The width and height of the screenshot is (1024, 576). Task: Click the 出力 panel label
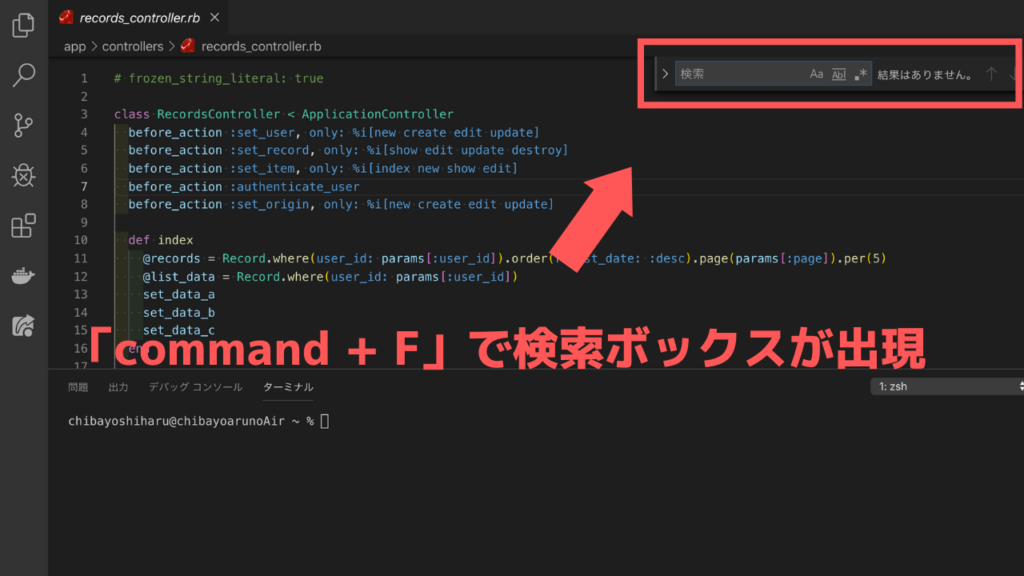click(x=118, y=386)
